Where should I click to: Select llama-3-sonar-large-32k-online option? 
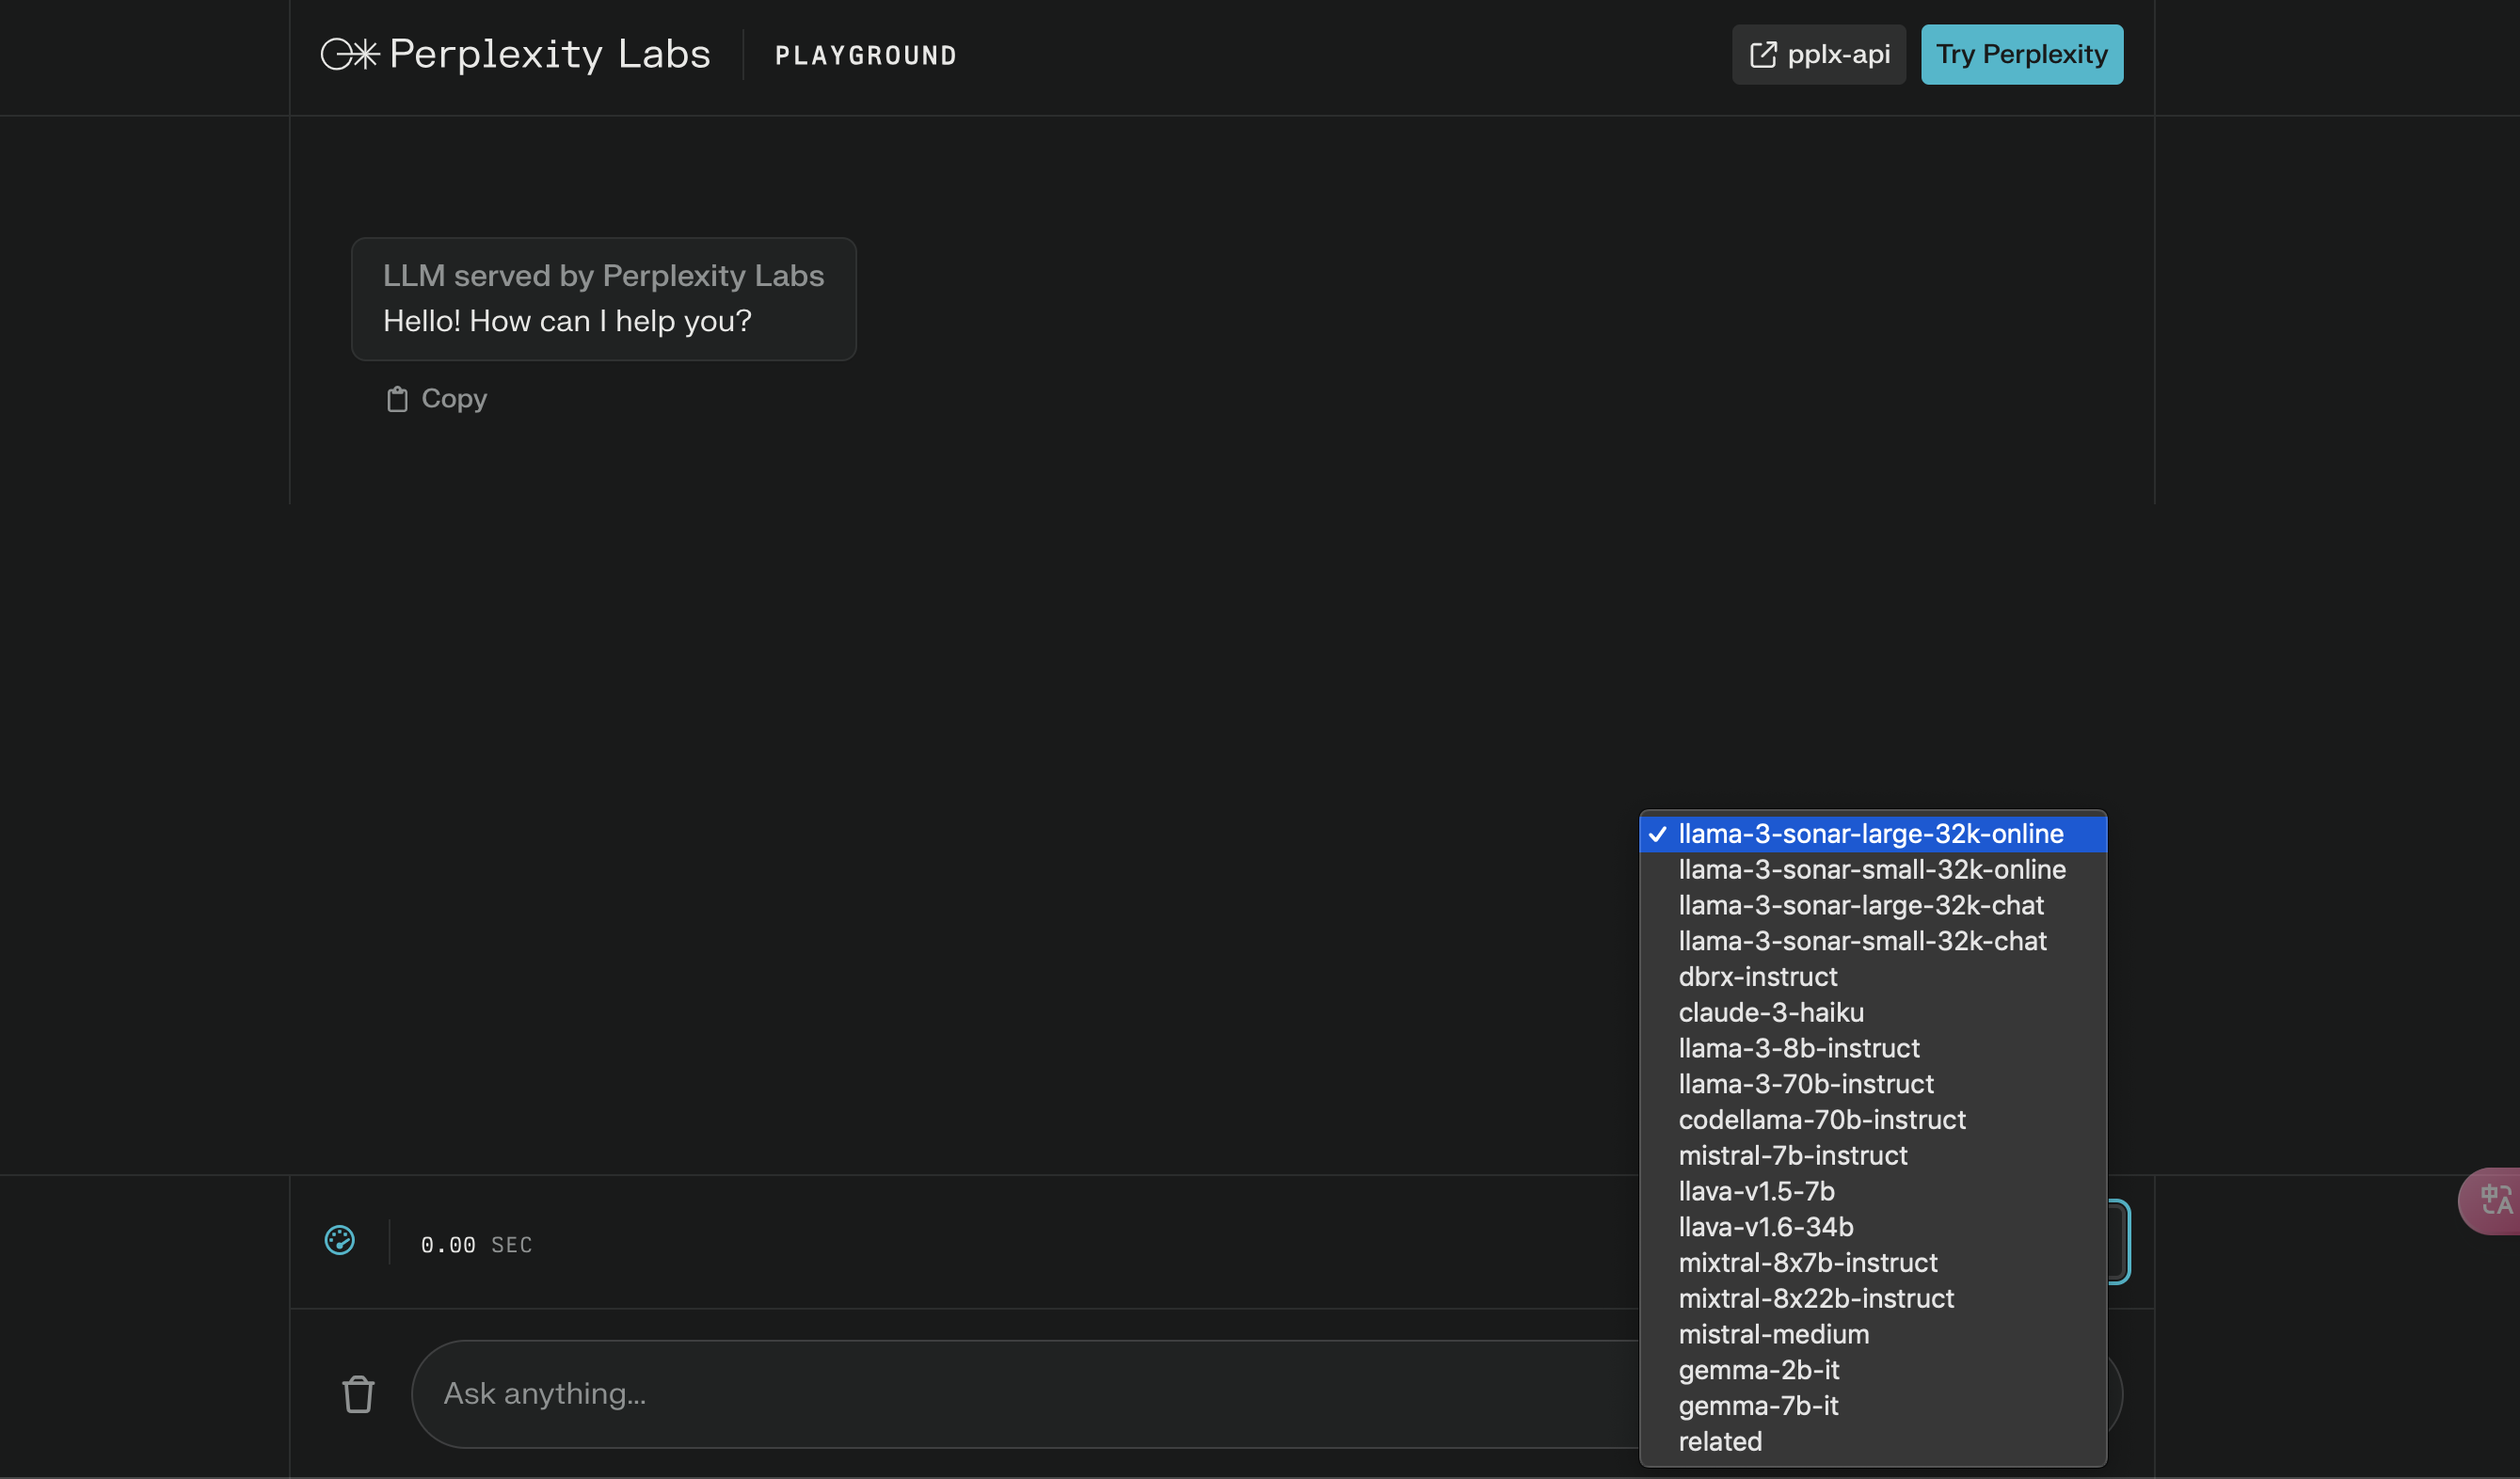1872,834
